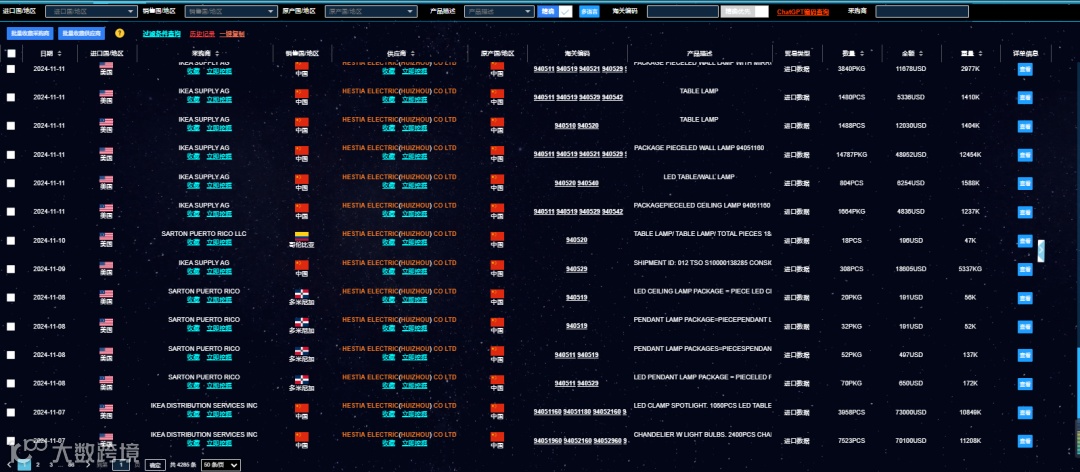Click 收藏 under SARTON PUERTO RICO LLC buyer
The image size is (1080, 472).
[194, 243]
